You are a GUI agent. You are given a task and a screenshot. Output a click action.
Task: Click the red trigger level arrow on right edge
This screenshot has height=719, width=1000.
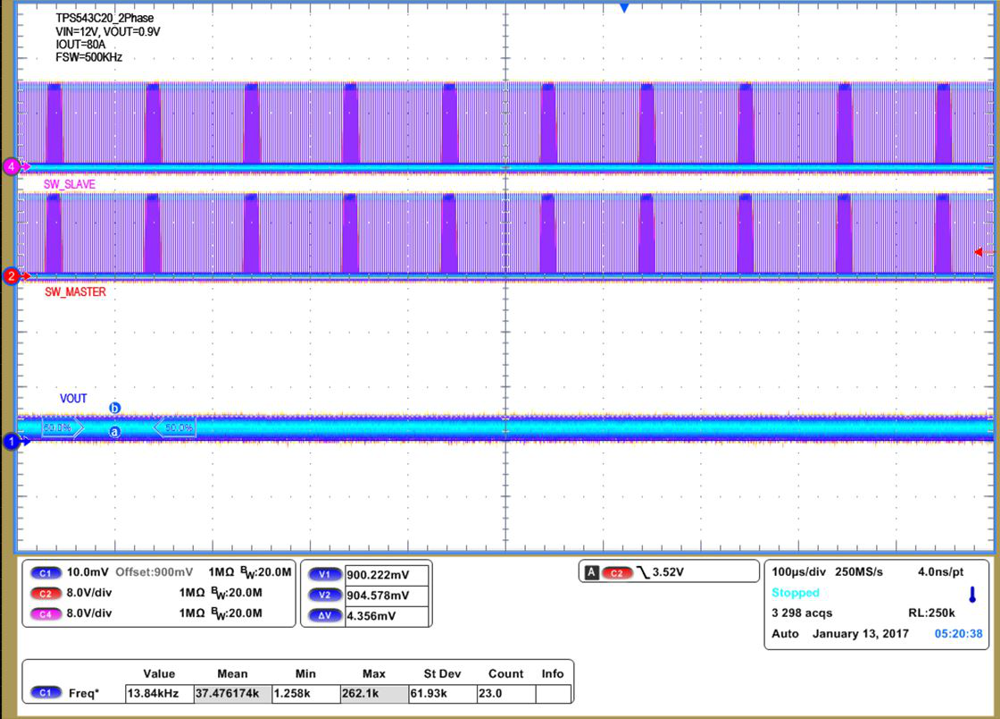point(981,253)
